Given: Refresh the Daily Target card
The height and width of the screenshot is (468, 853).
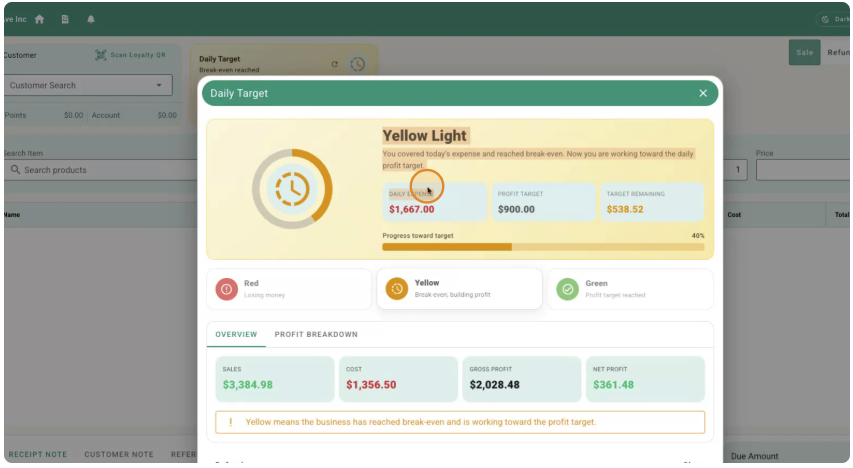Looking at the screenshot, I should 335,64.
